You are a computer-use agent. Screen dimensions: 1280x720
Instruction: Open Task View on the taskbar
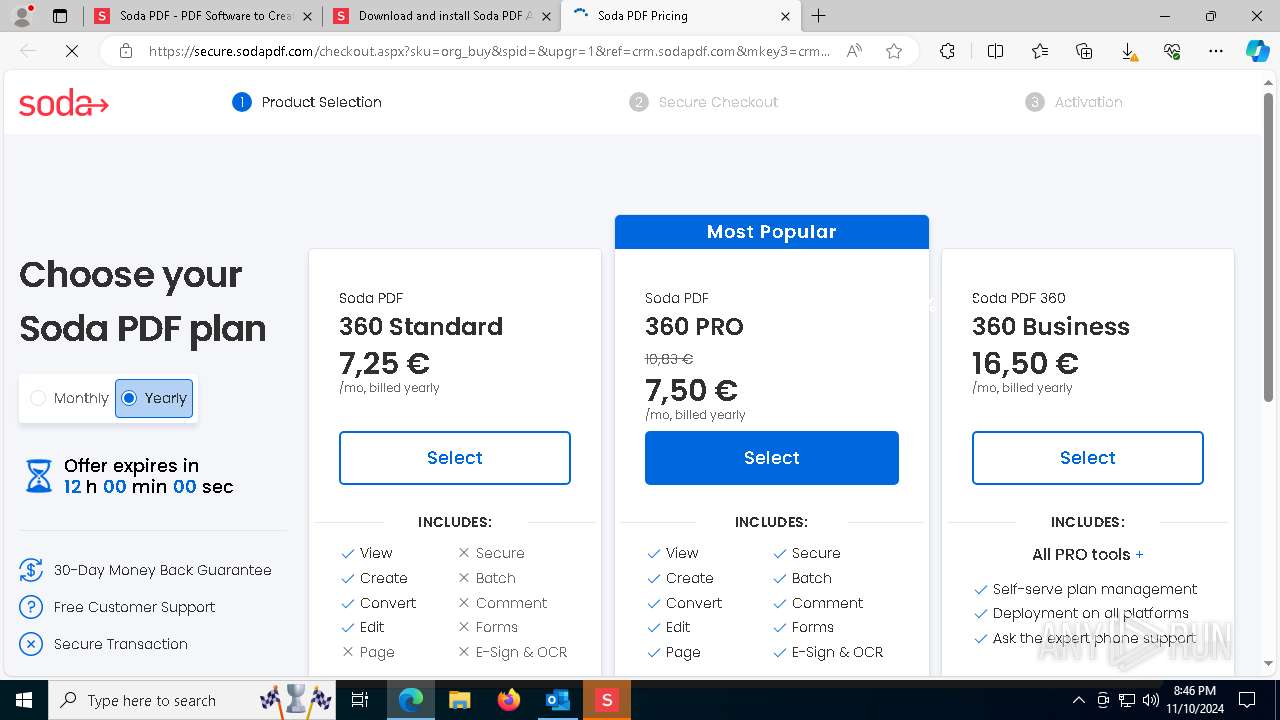360,700
